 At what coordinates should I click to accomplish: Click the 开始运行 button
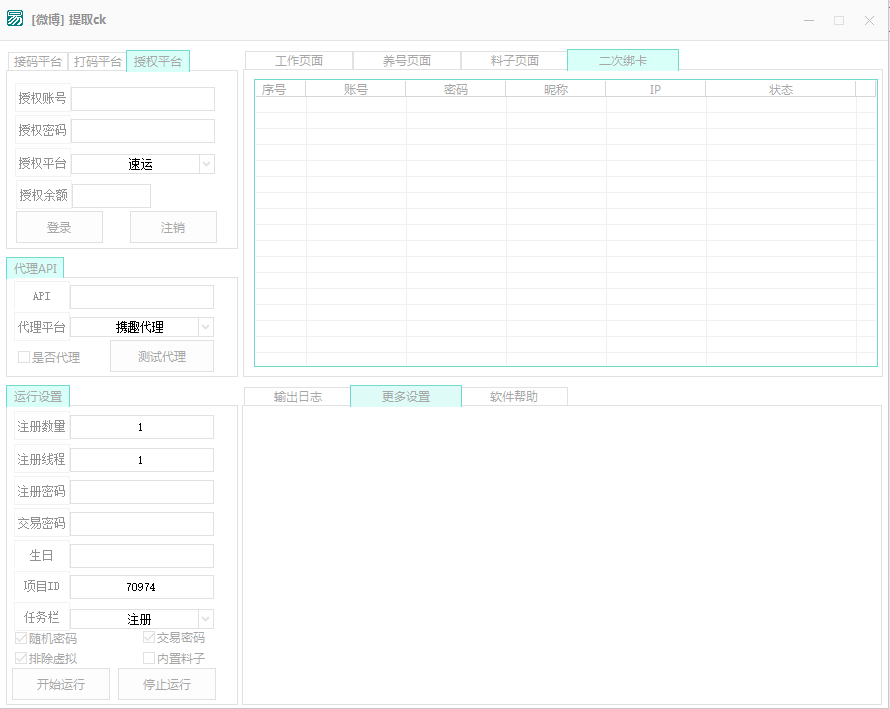pos(60,684)
